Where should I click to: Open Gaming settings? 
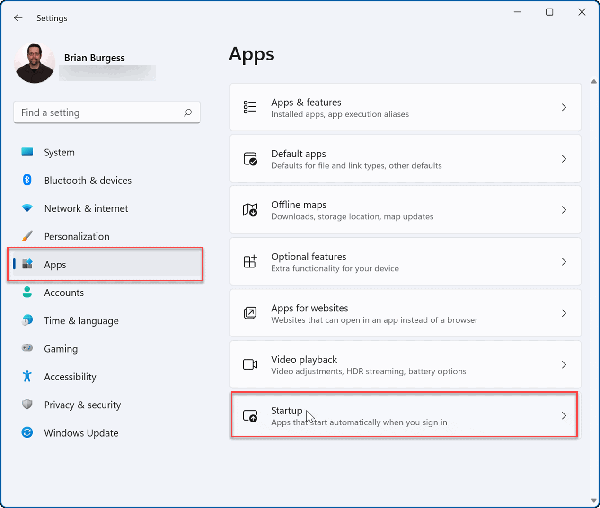coord(60,348)
